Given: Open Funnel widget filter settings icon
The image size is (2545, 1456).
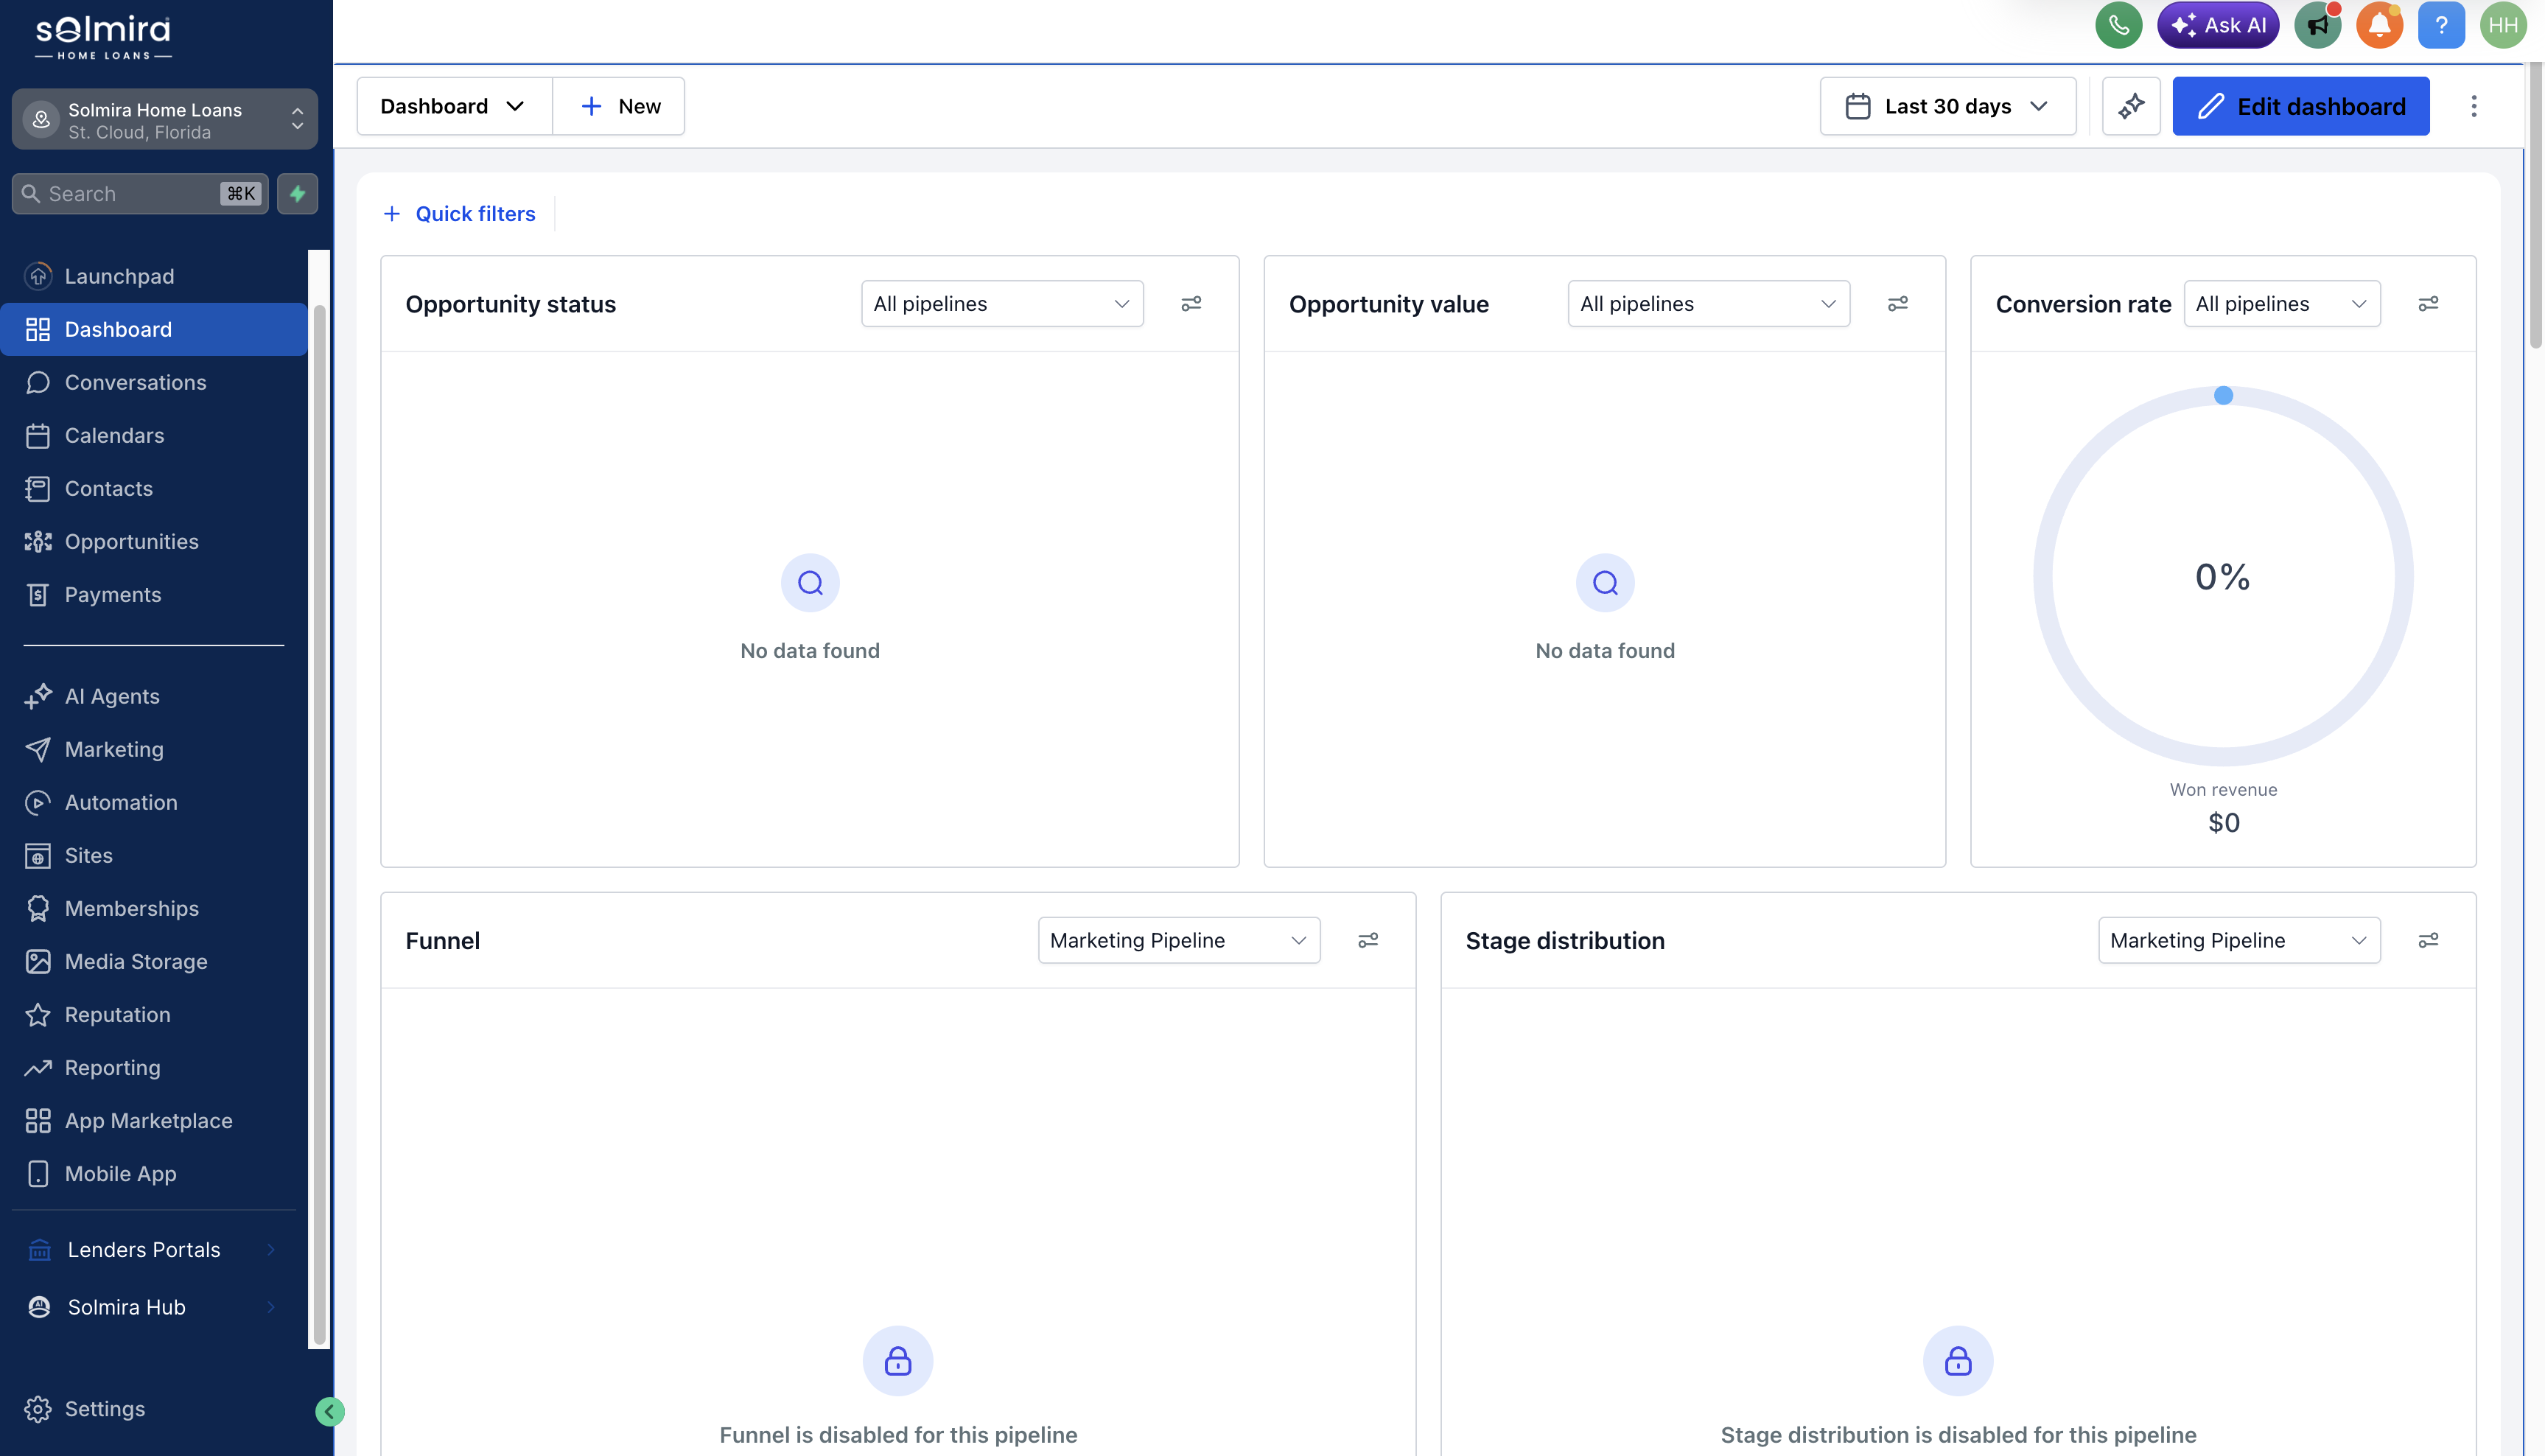Looking at the screenshot, I should (1368, 940).
